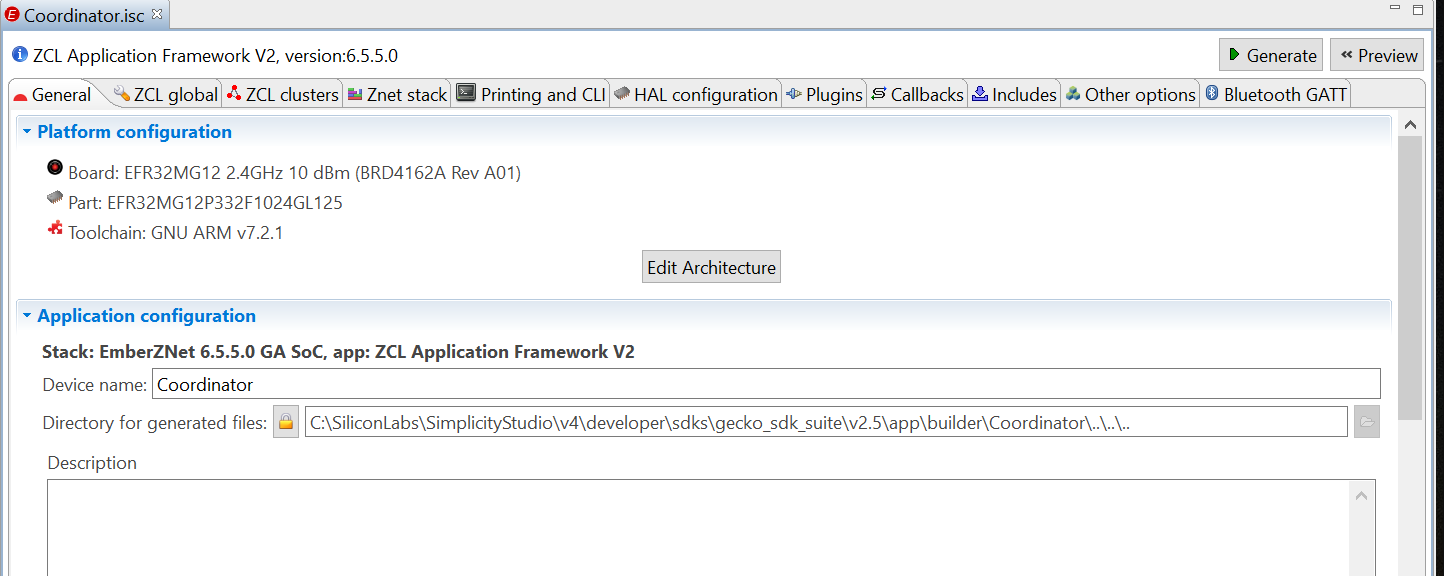Screen dimensions: 1444x576
Task: Click the directory for generated files field
Action: click(x=826, y=422)
